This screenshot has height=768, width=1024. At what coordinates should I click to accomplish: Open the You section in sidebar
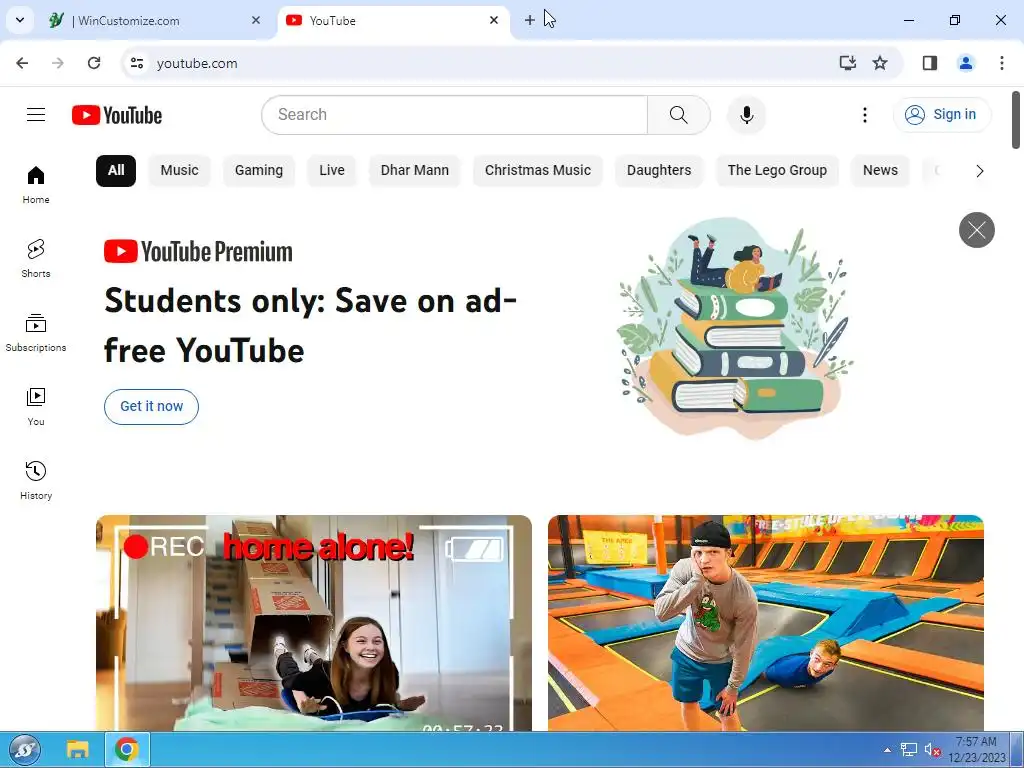point(36,406)
